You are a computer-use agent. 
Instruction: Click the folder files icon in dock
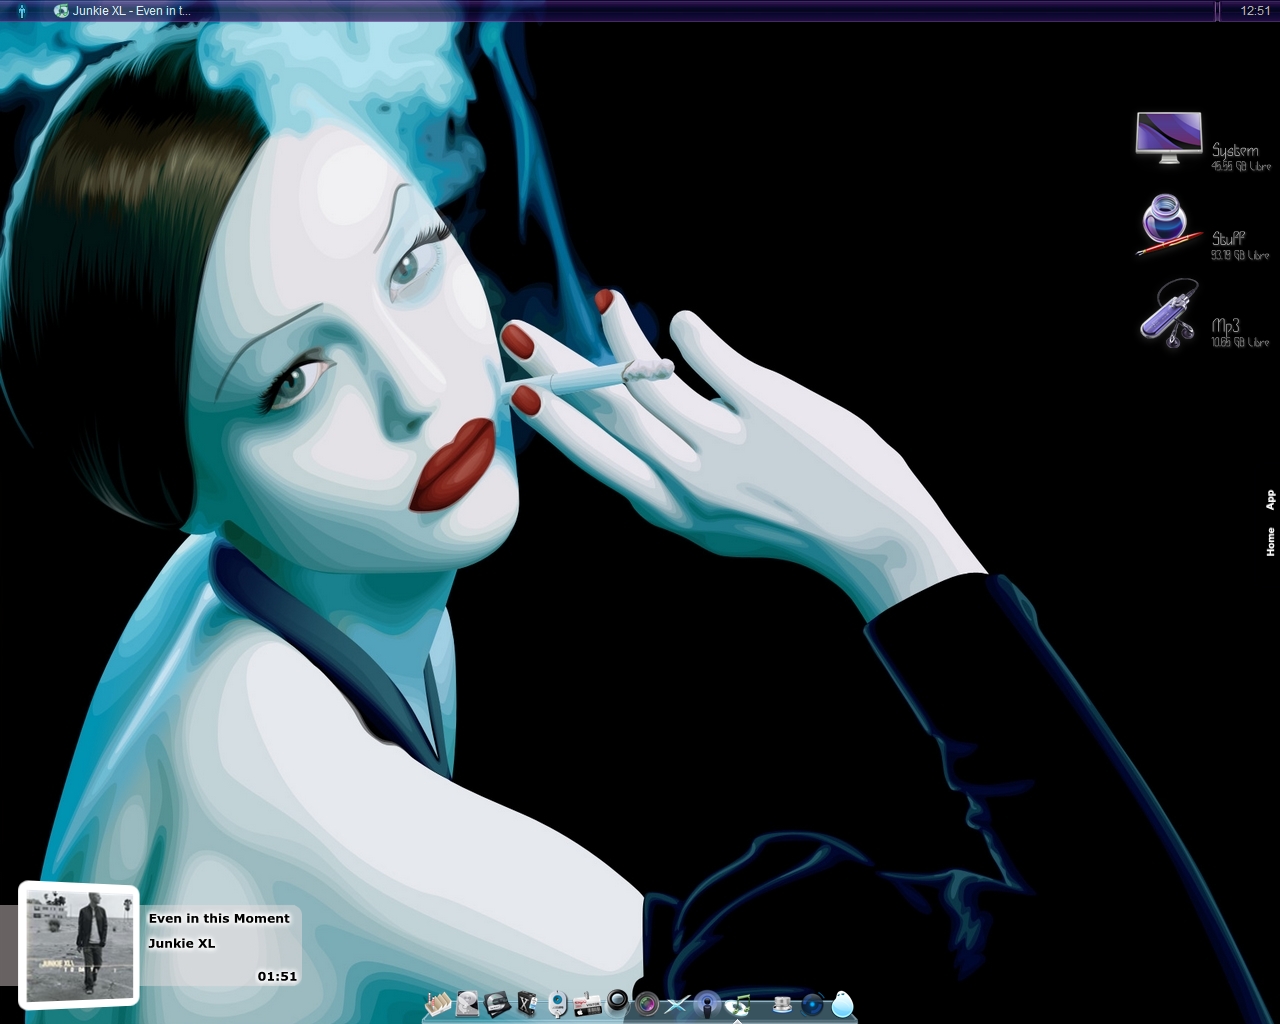pyautogui.click(x=438, y=1004)
